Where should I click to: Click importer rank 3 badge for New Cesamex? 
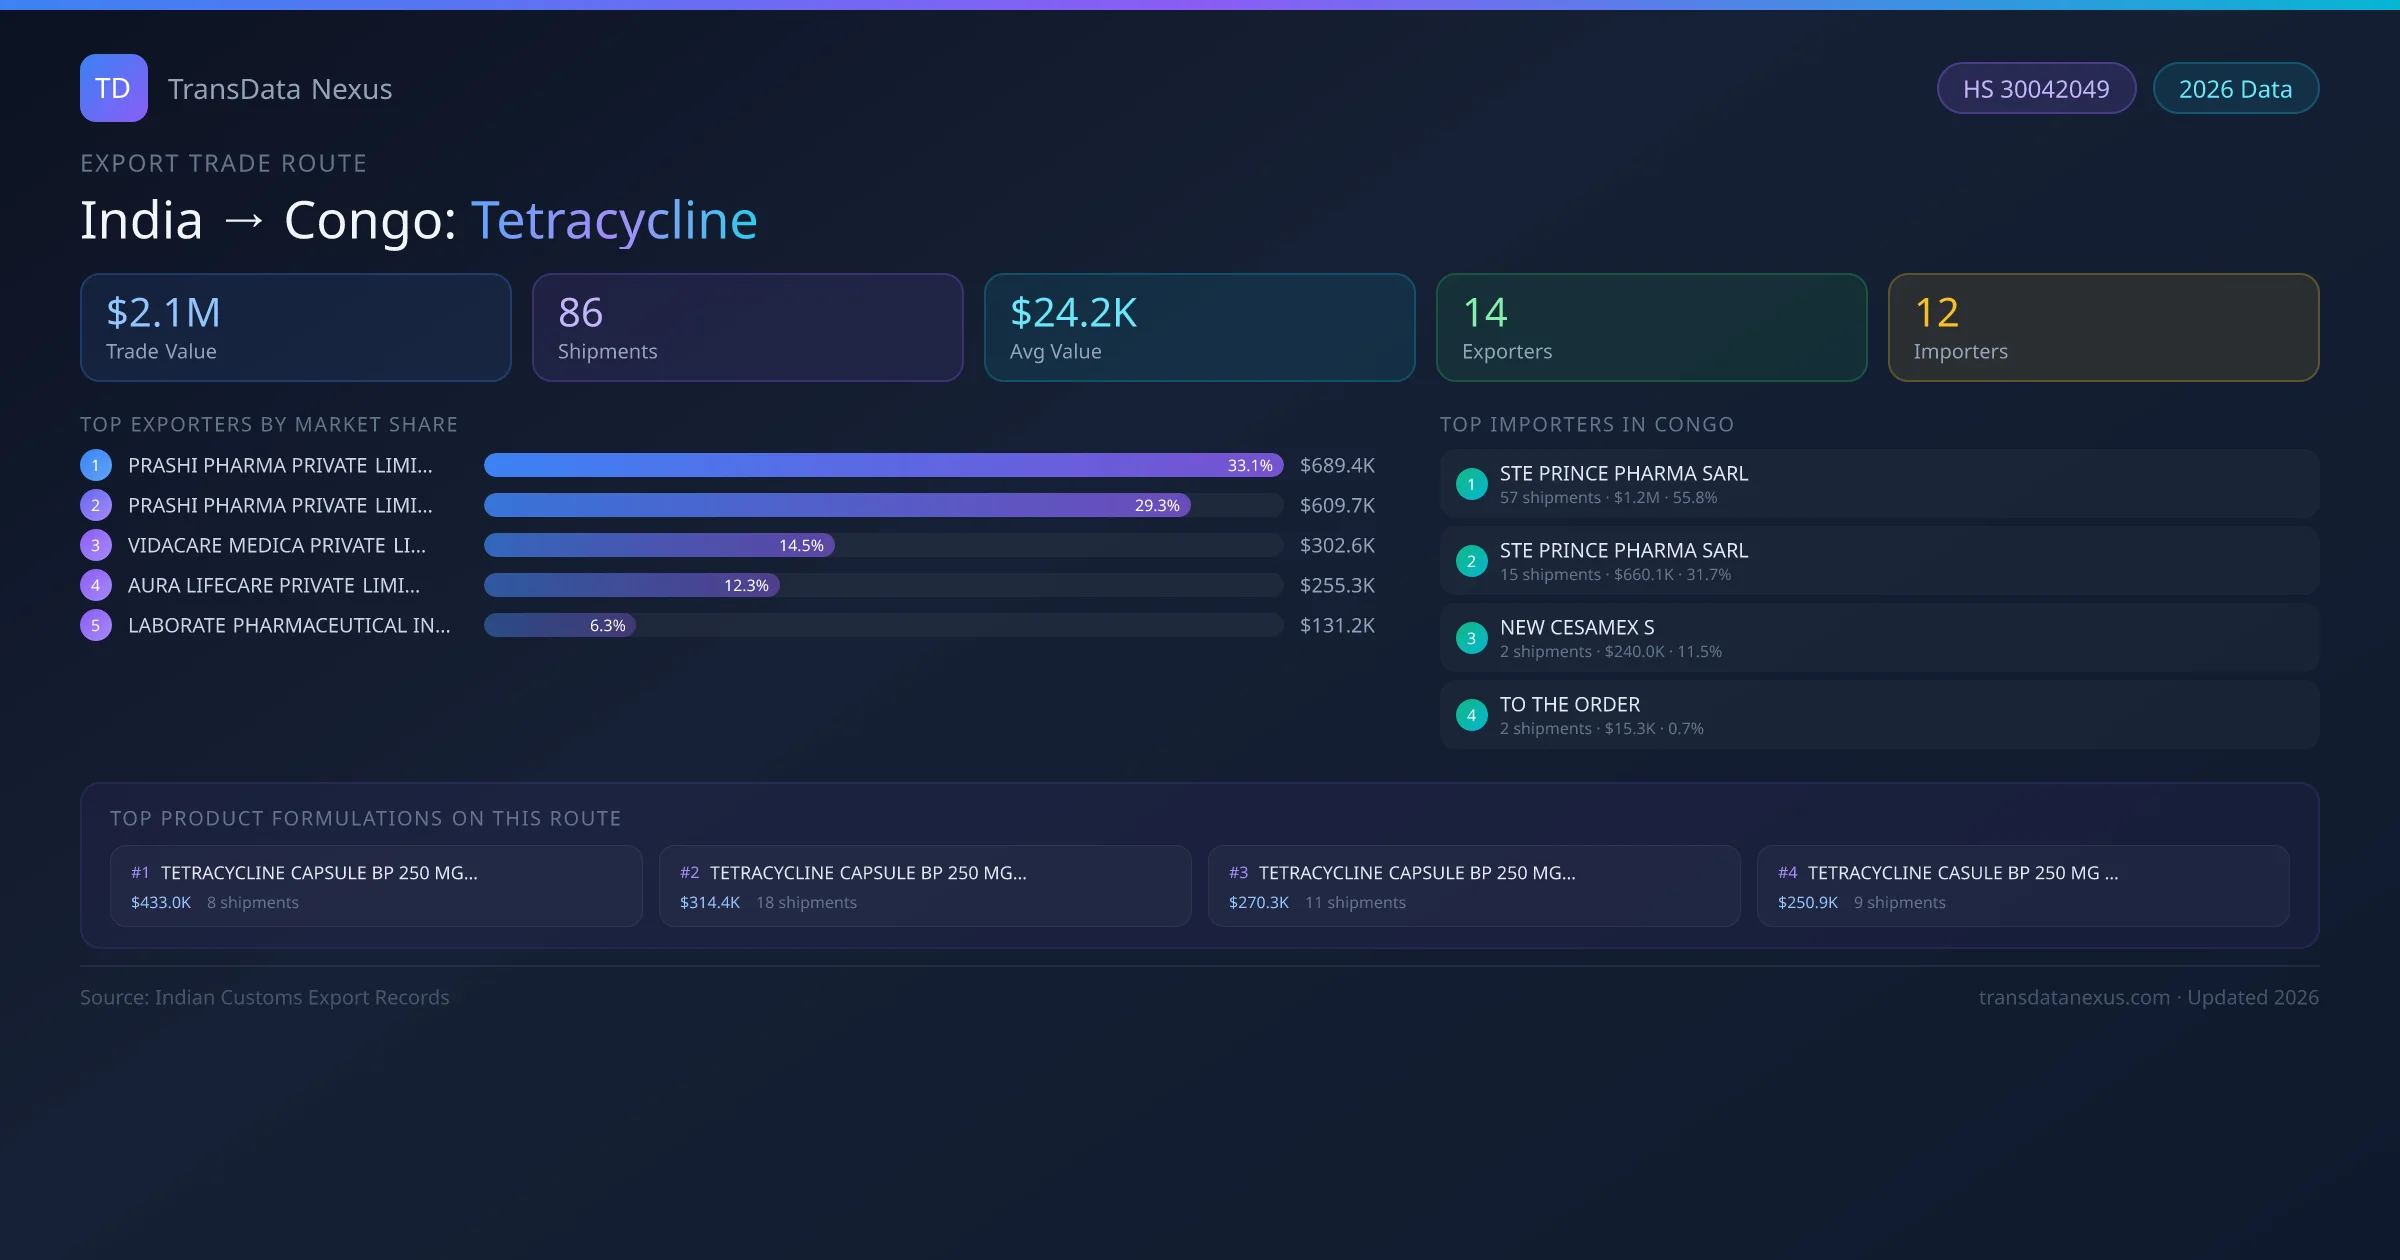1471,638
